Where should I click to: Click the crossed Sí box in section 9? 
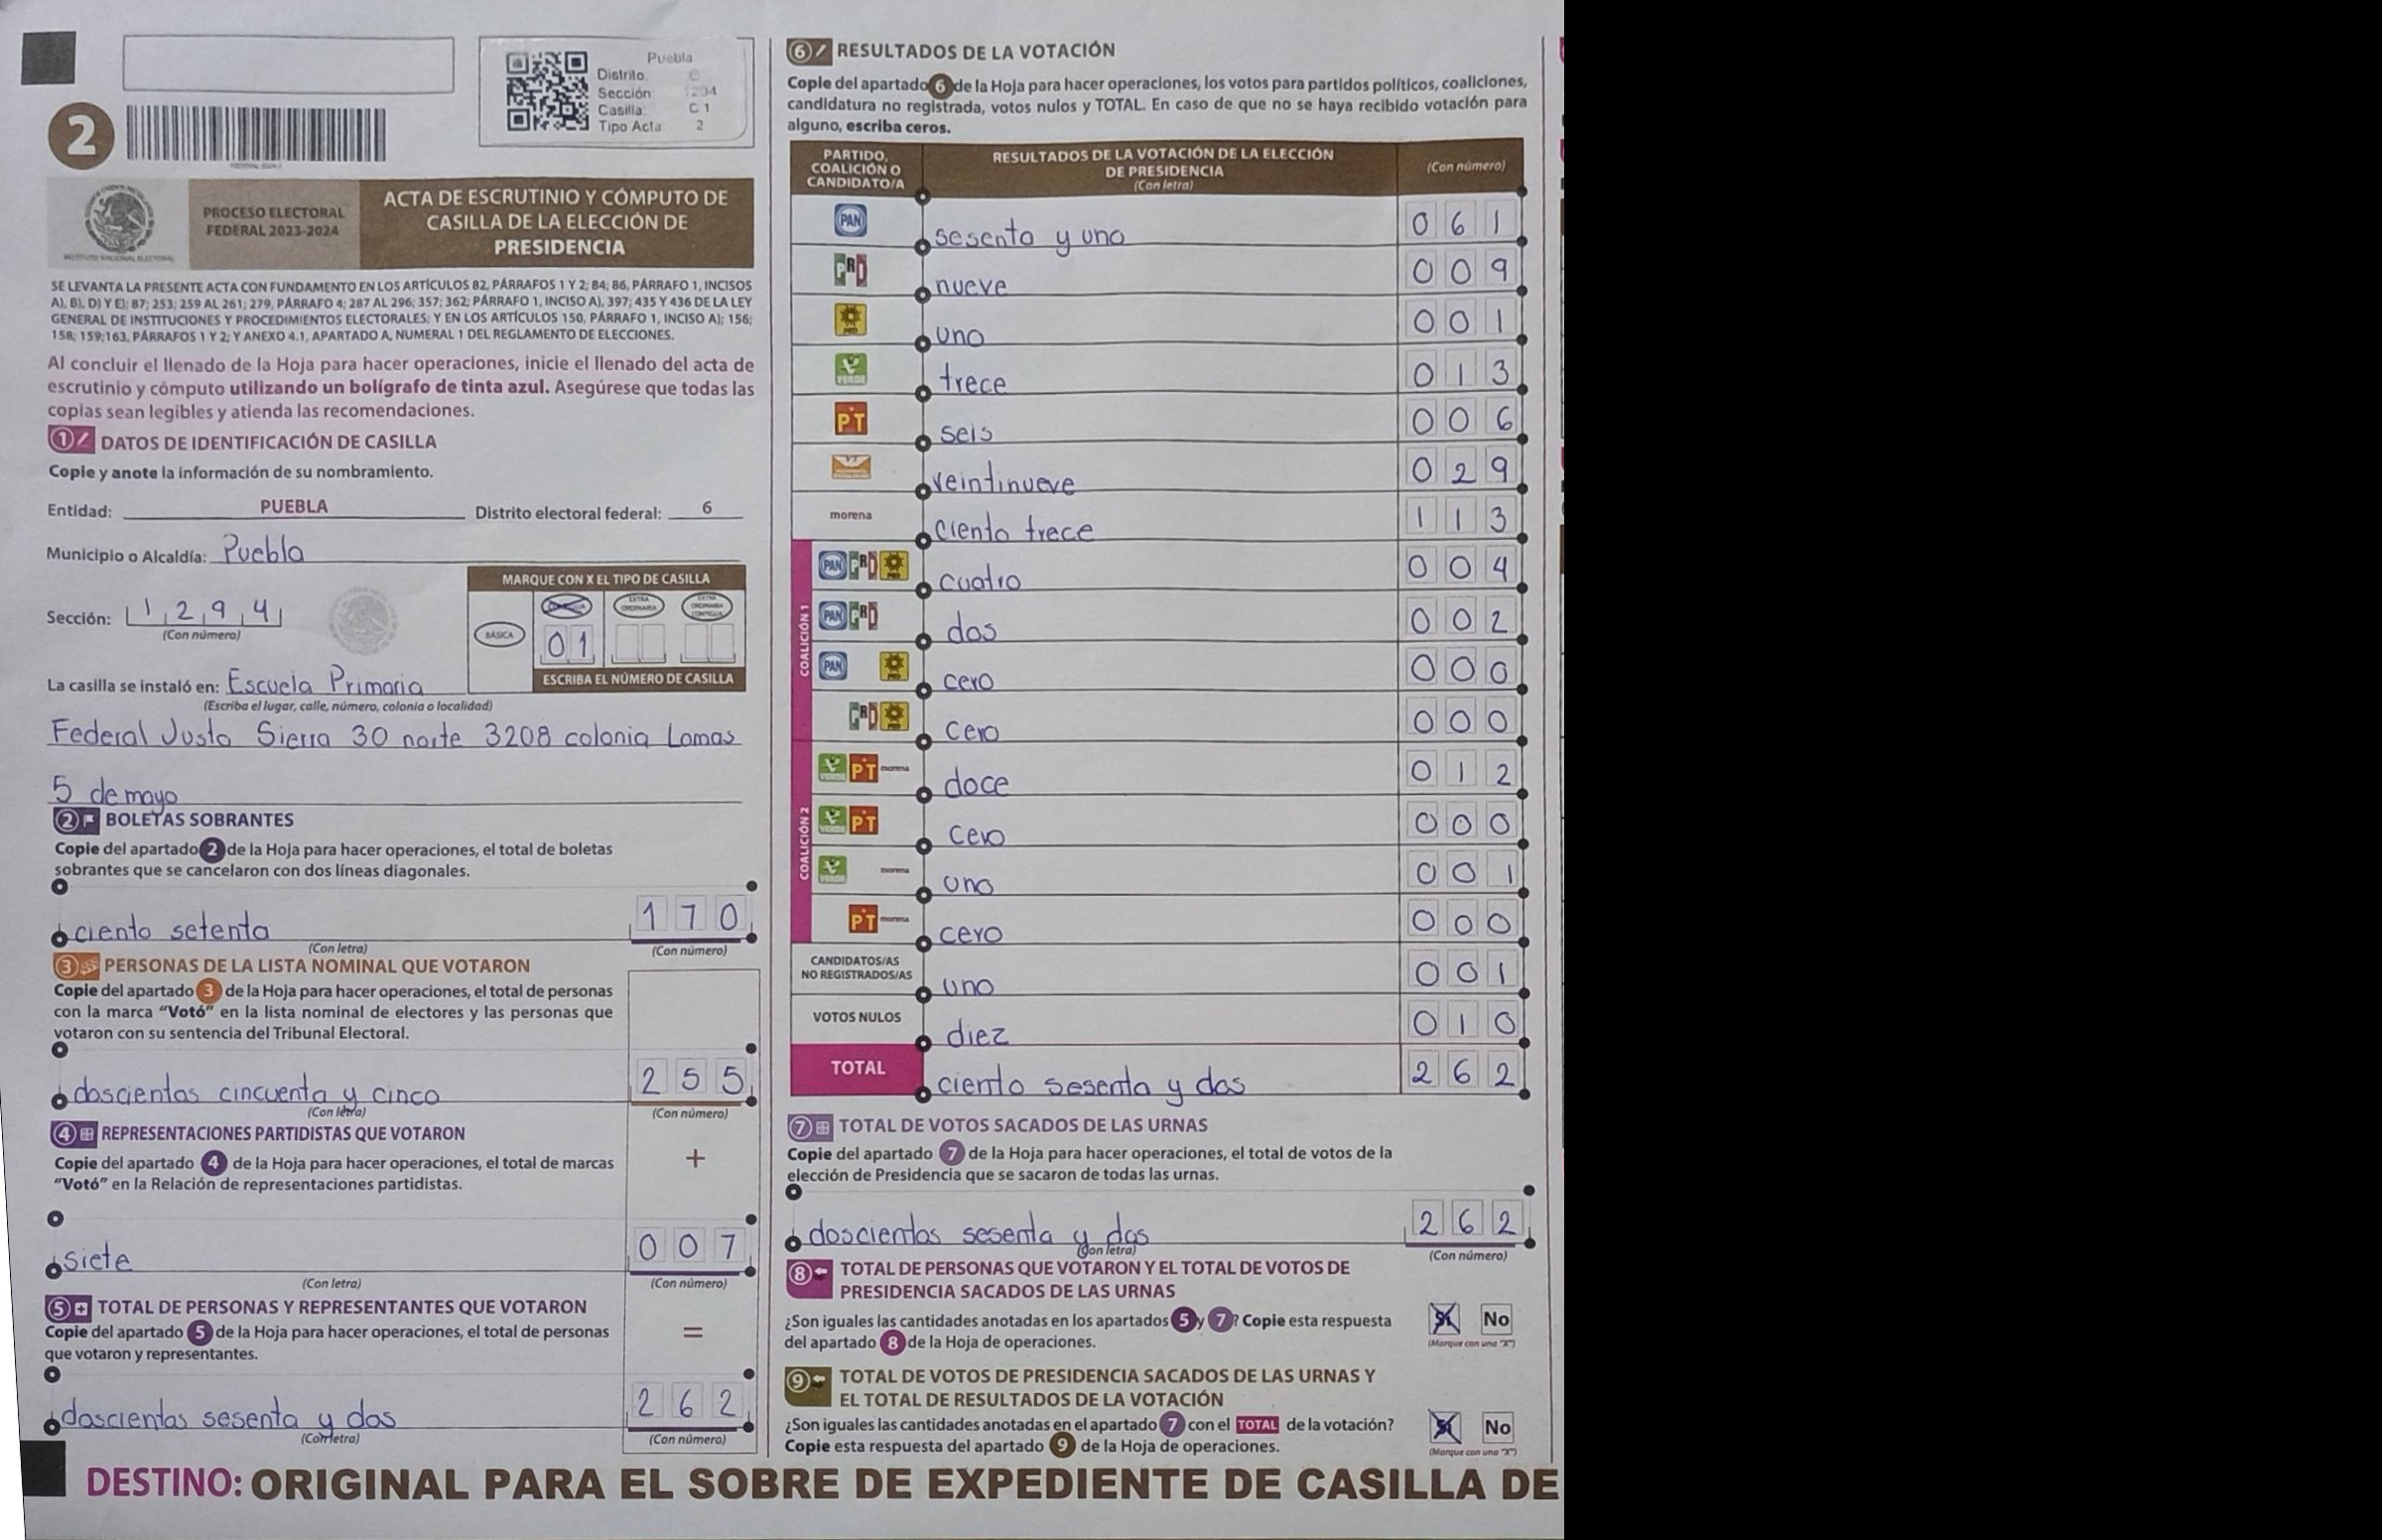click(x=1444, y=1427)
